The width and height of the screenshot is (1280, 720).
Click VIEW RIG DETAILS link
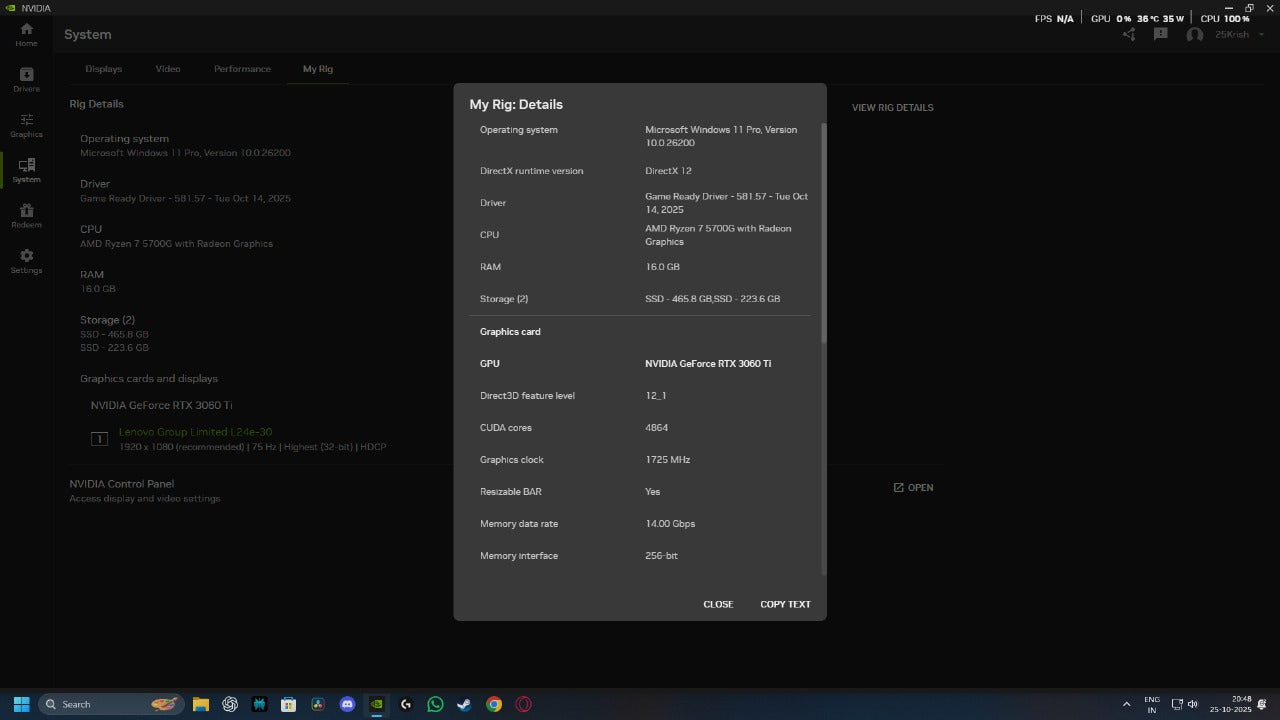pyautogui.click(x=892, y=108)
